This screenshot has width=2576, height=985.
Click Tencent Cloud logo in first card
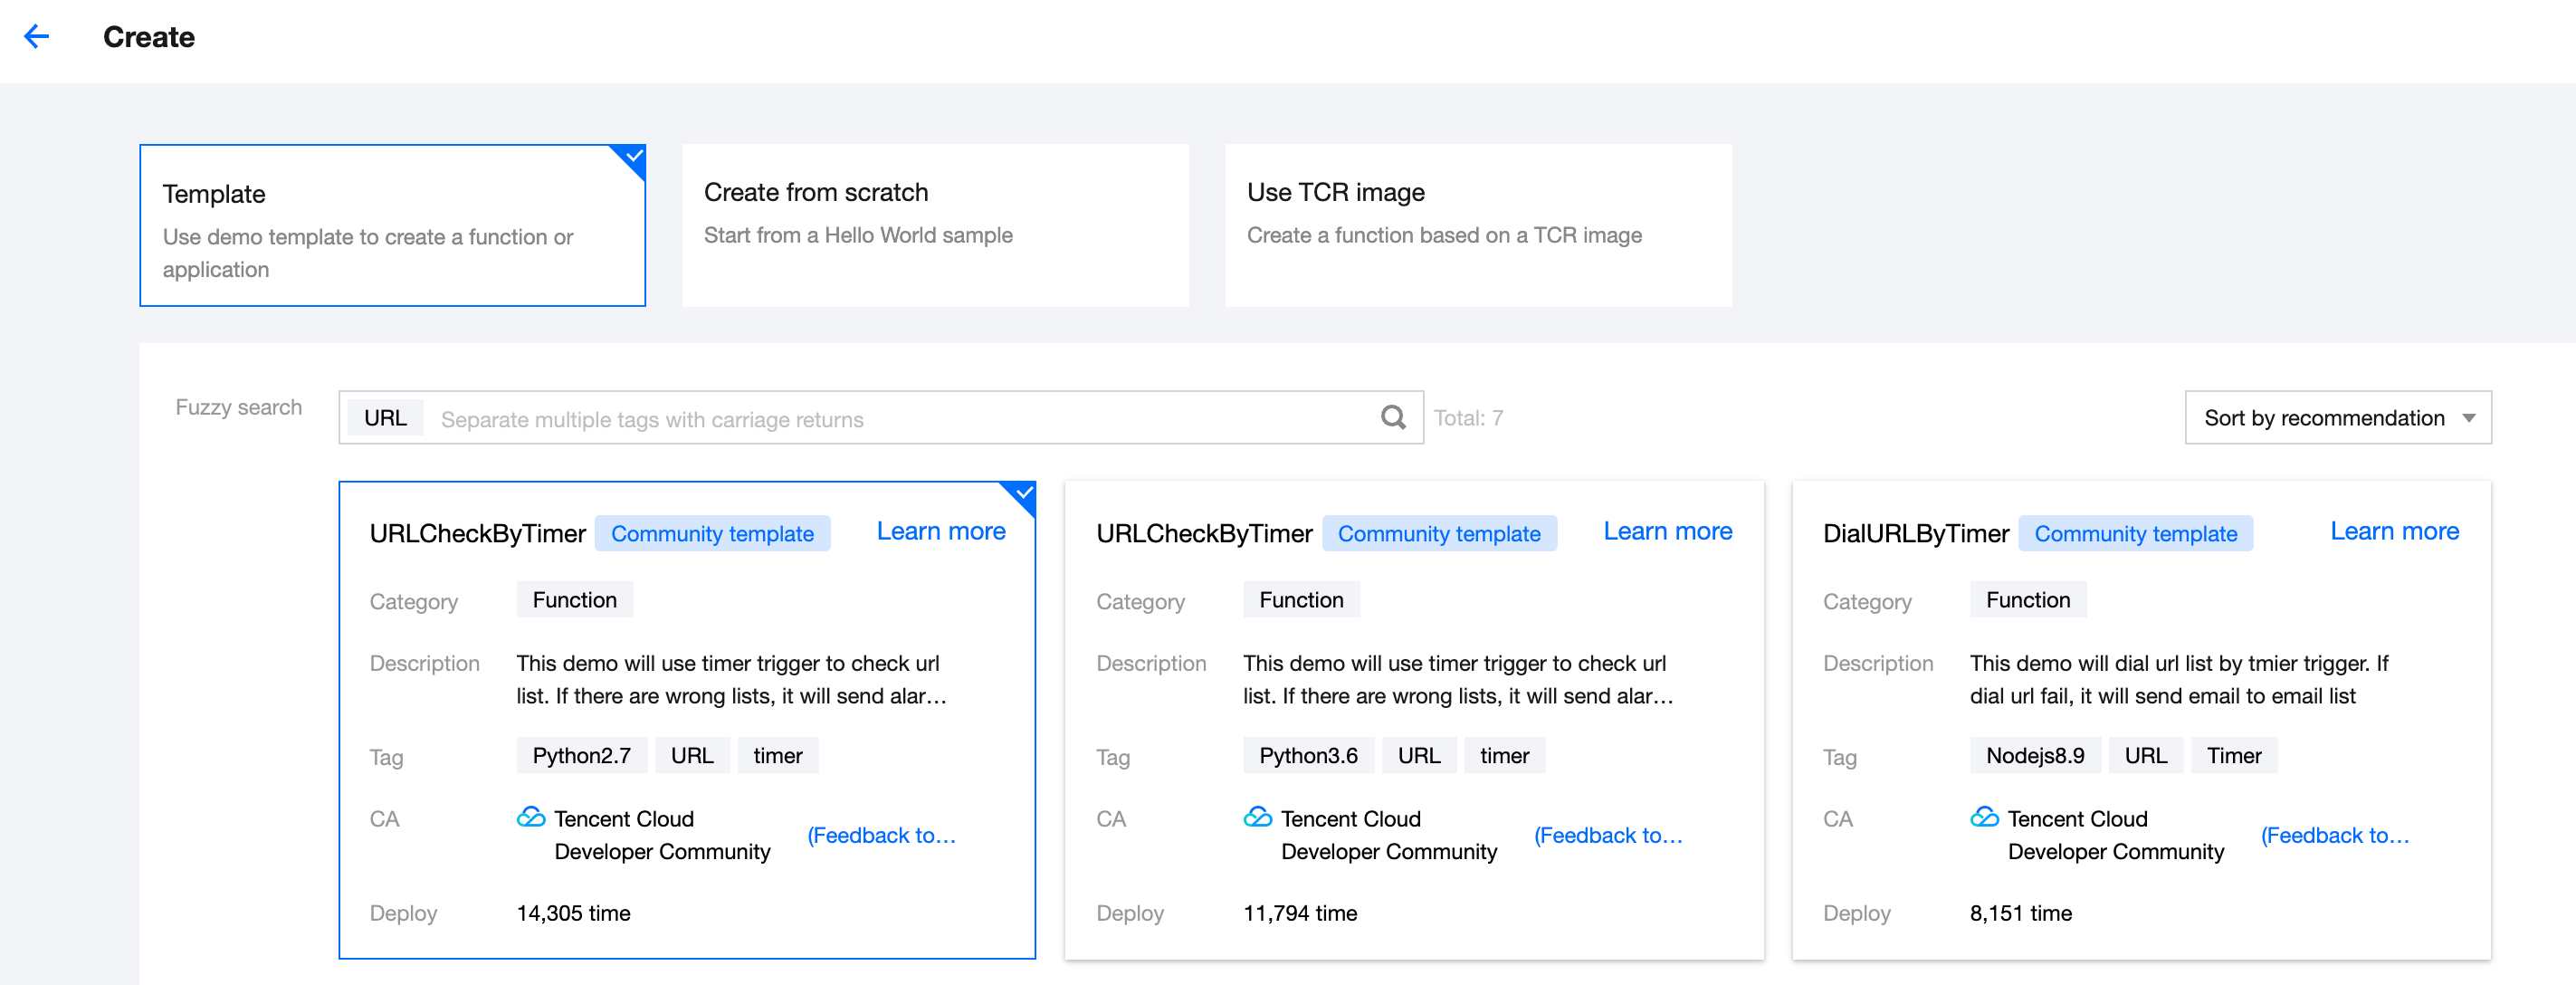(531, 817)
